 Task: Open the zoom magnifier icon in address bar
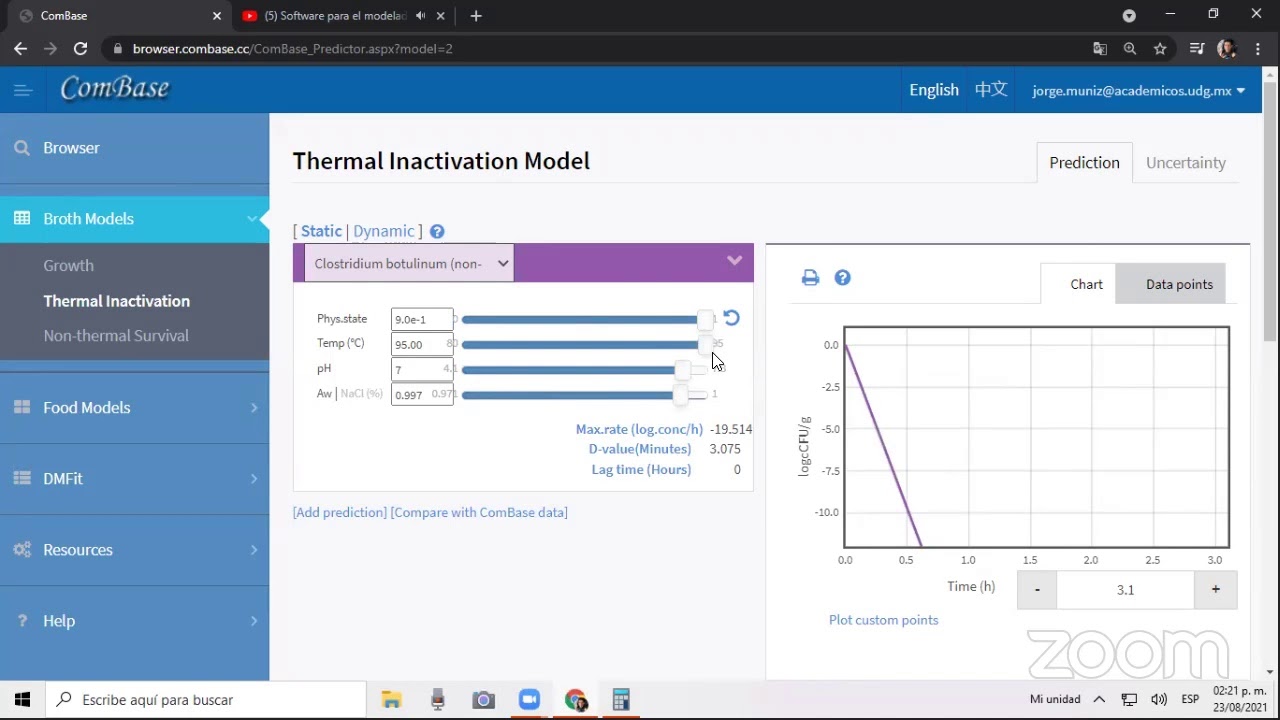click(x=1130, y=48)
